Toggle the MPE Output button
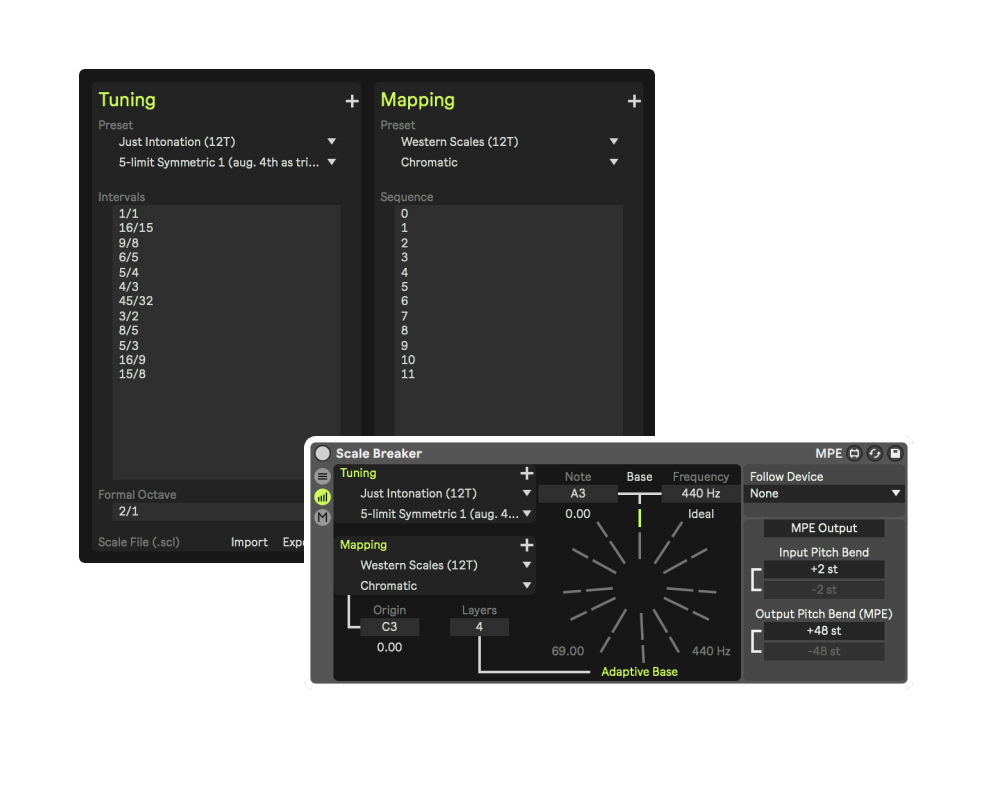Viewport: 992px width, 792px height. point(824,528)
